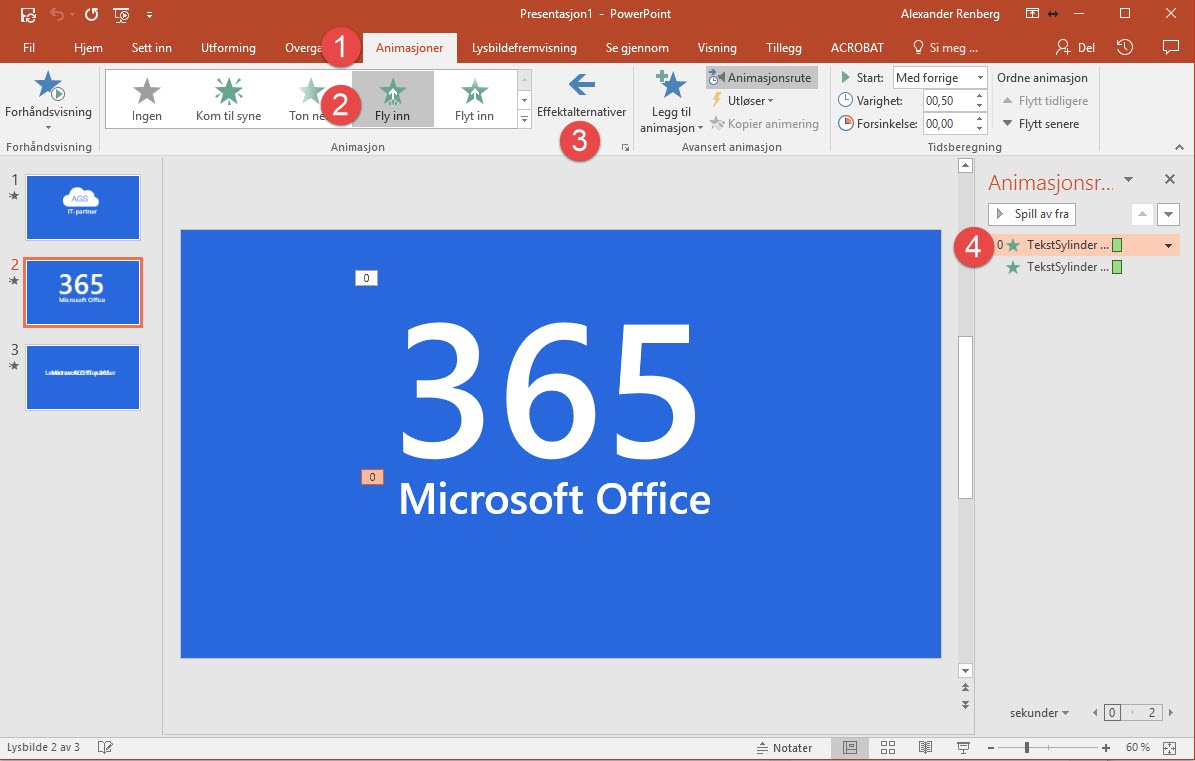Switch to the Sett inn tab
This screenshot has width=1195, height=761.
[152, 47]
